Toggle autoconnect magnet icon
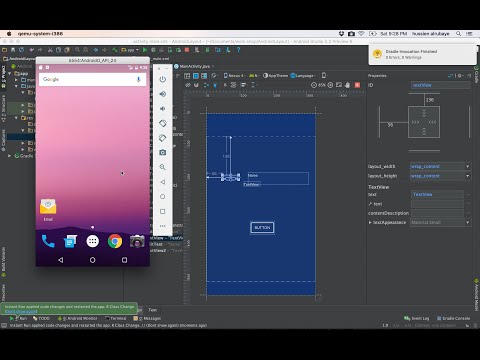 click(196, 85)
